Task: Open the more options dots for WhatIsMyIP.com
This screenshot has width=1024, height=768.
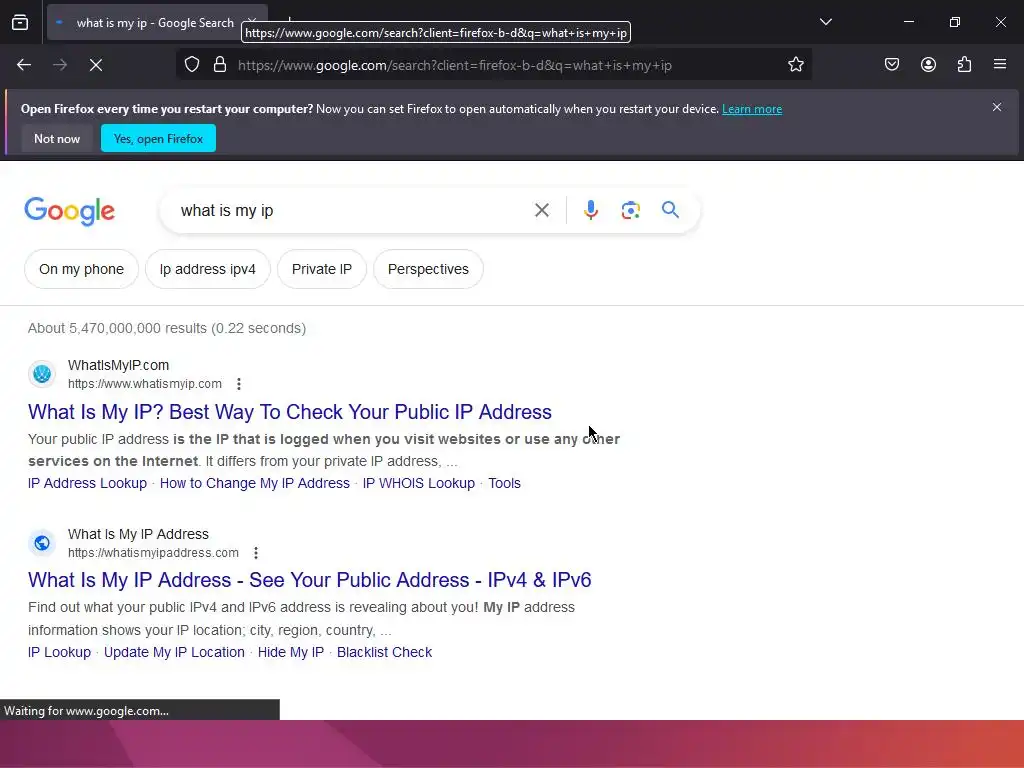Action: pos(239,384)
